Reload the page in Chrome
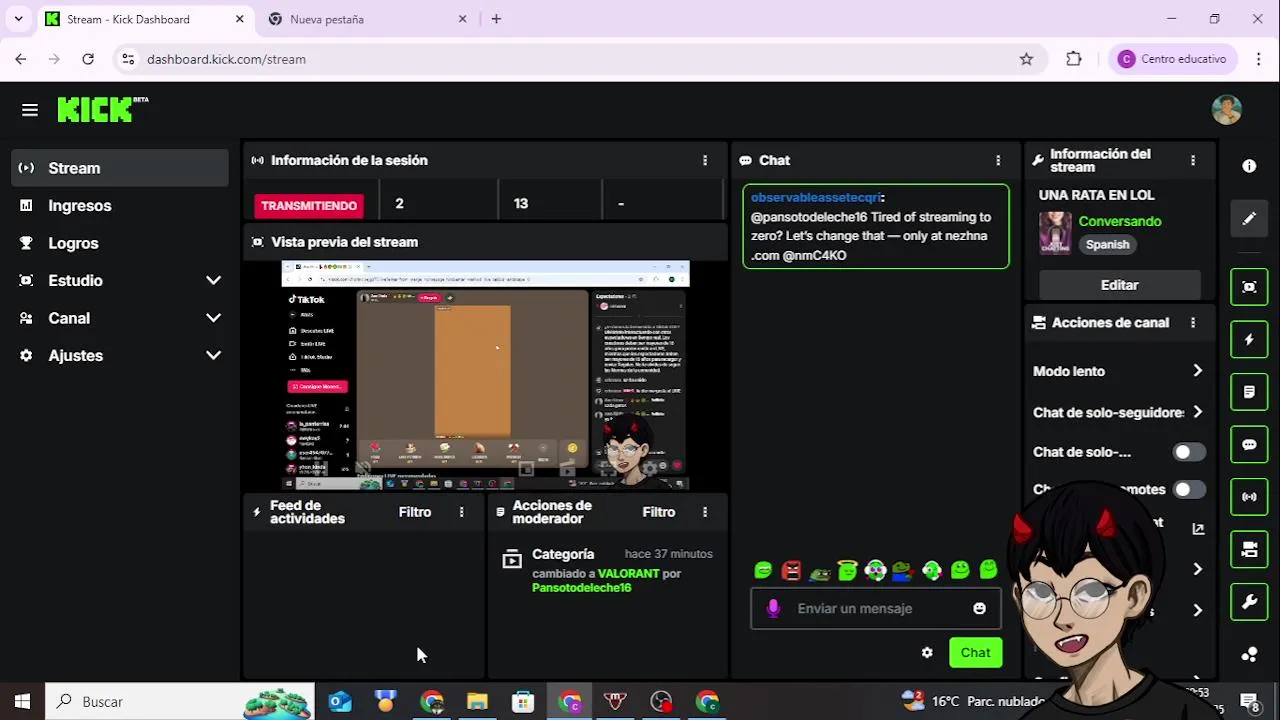Viewport: 1280px width, 720px height. pos(88,59)
